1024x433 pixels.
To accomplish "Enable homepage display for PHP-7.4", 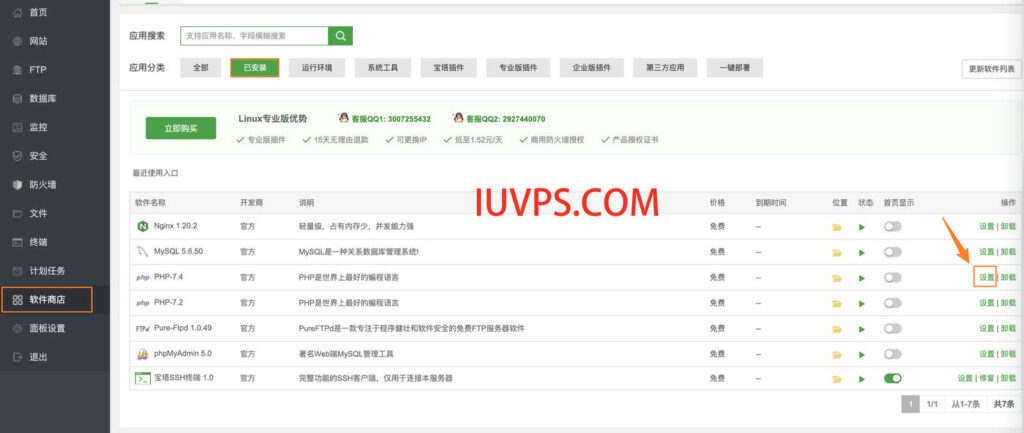I will (x=892, y=278).
